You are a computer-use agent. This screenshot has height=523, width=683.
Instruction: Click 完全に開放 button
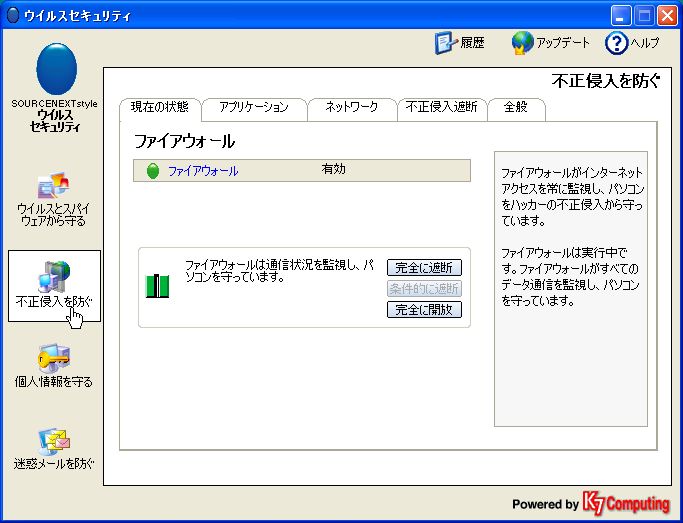pyautogui.click(x=424, y=310)
